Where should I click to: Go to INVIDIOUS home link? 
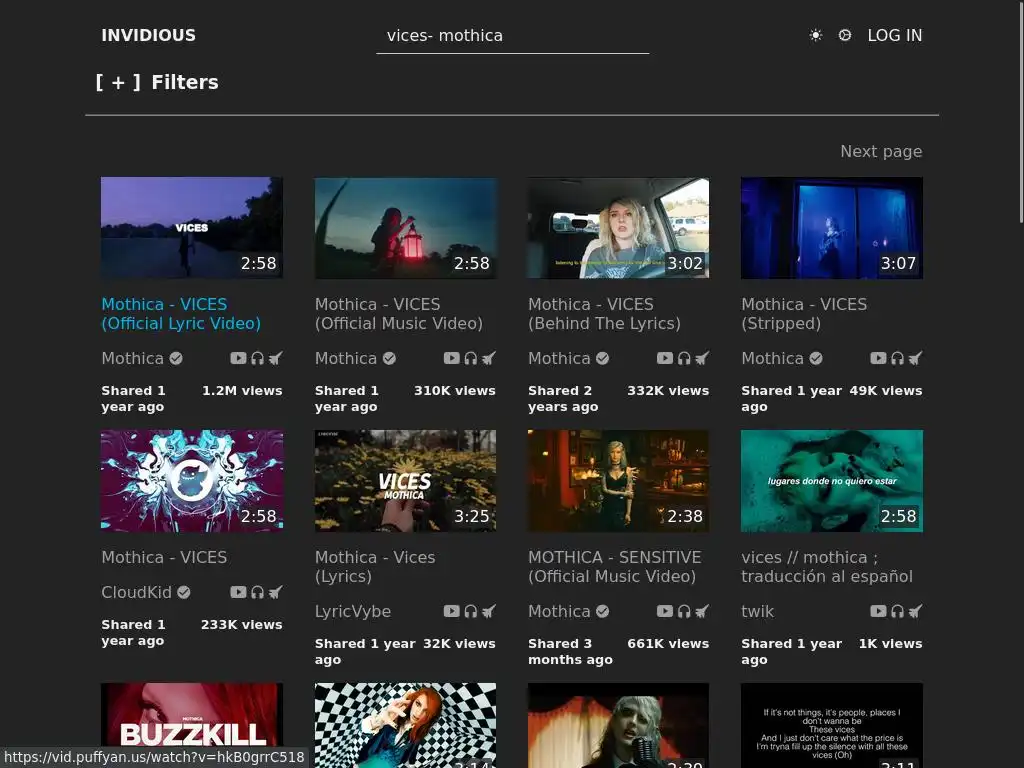coord(148,35)
